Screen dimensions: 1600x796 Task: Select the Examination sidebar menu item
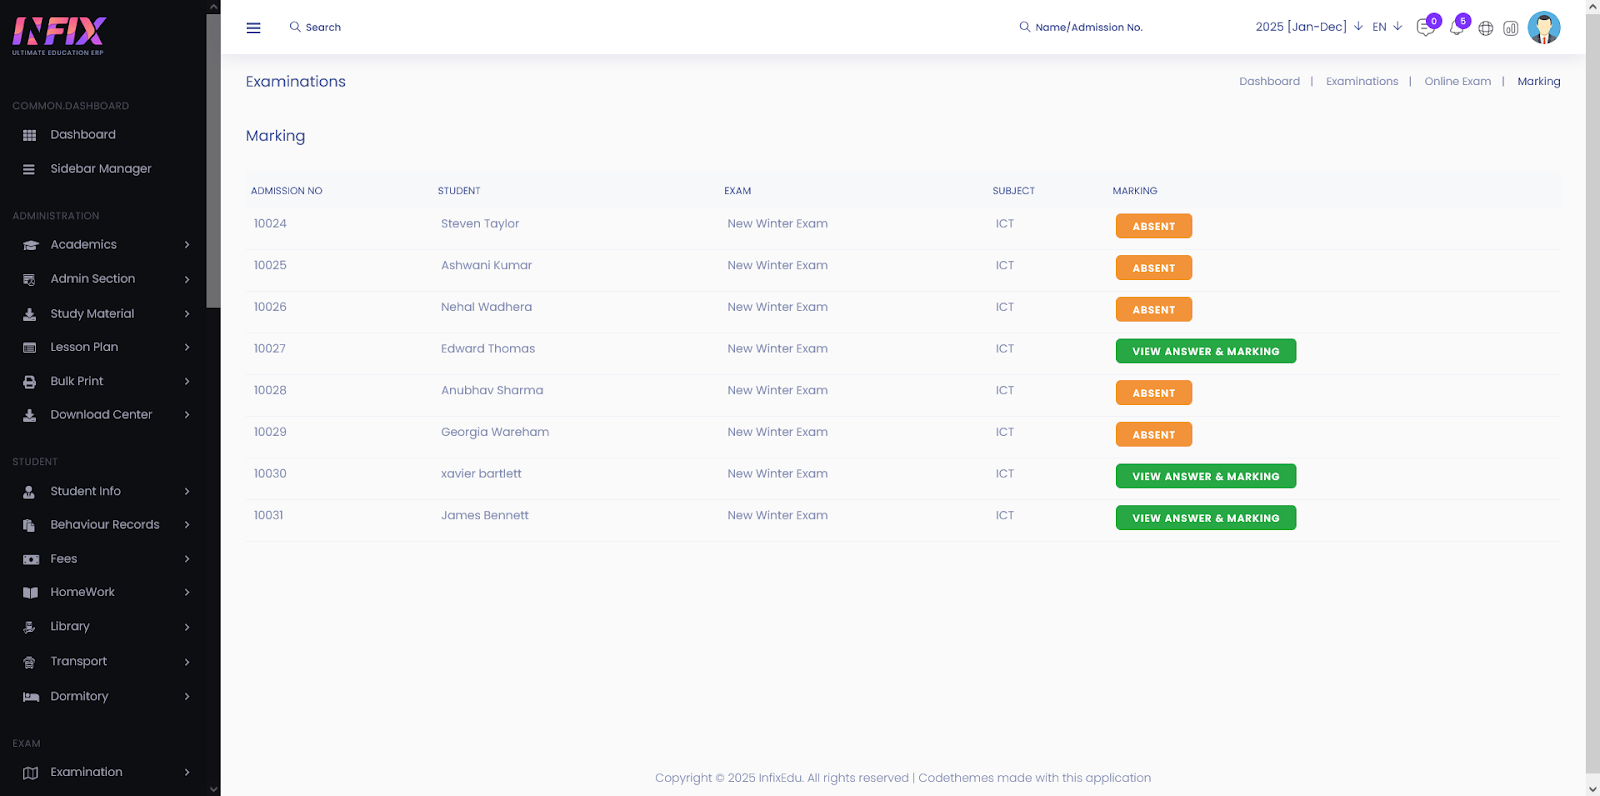click(x=87, y=772)
